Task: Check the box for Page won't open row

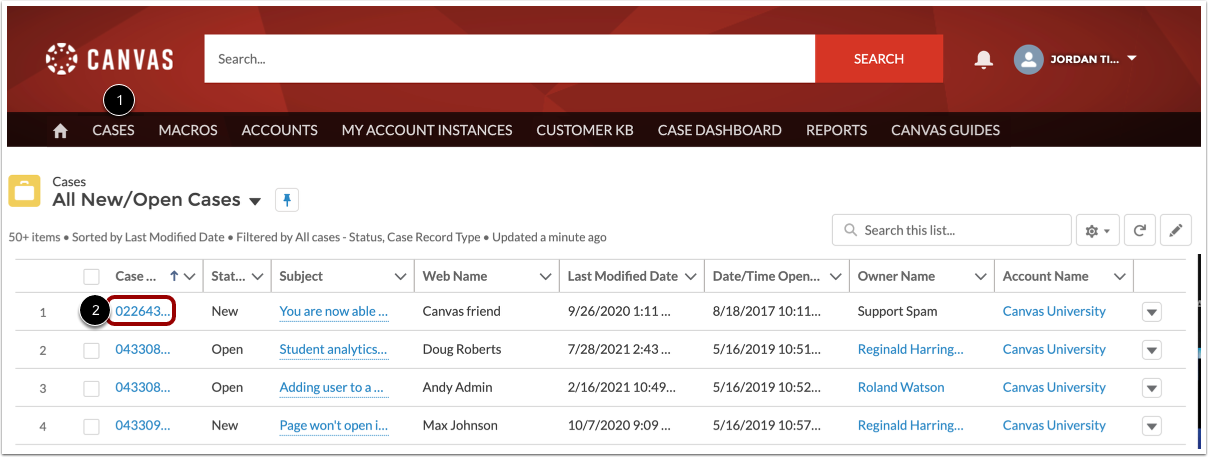Action: [x=91, y=426]
